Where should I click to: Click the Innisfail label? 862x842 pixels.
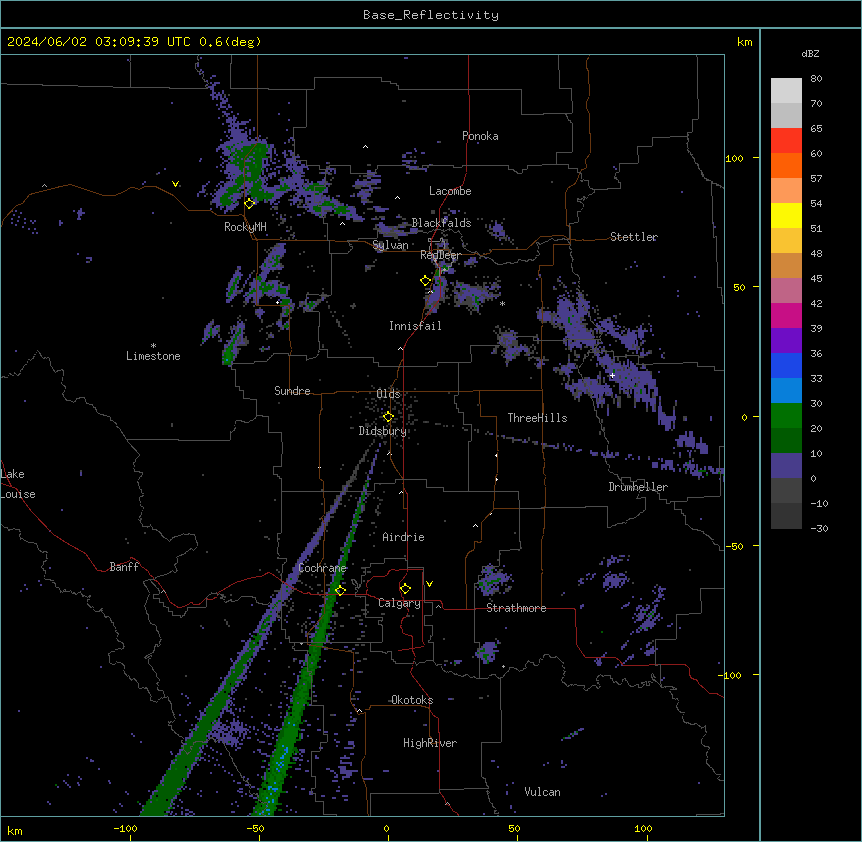tap(415, 326)
